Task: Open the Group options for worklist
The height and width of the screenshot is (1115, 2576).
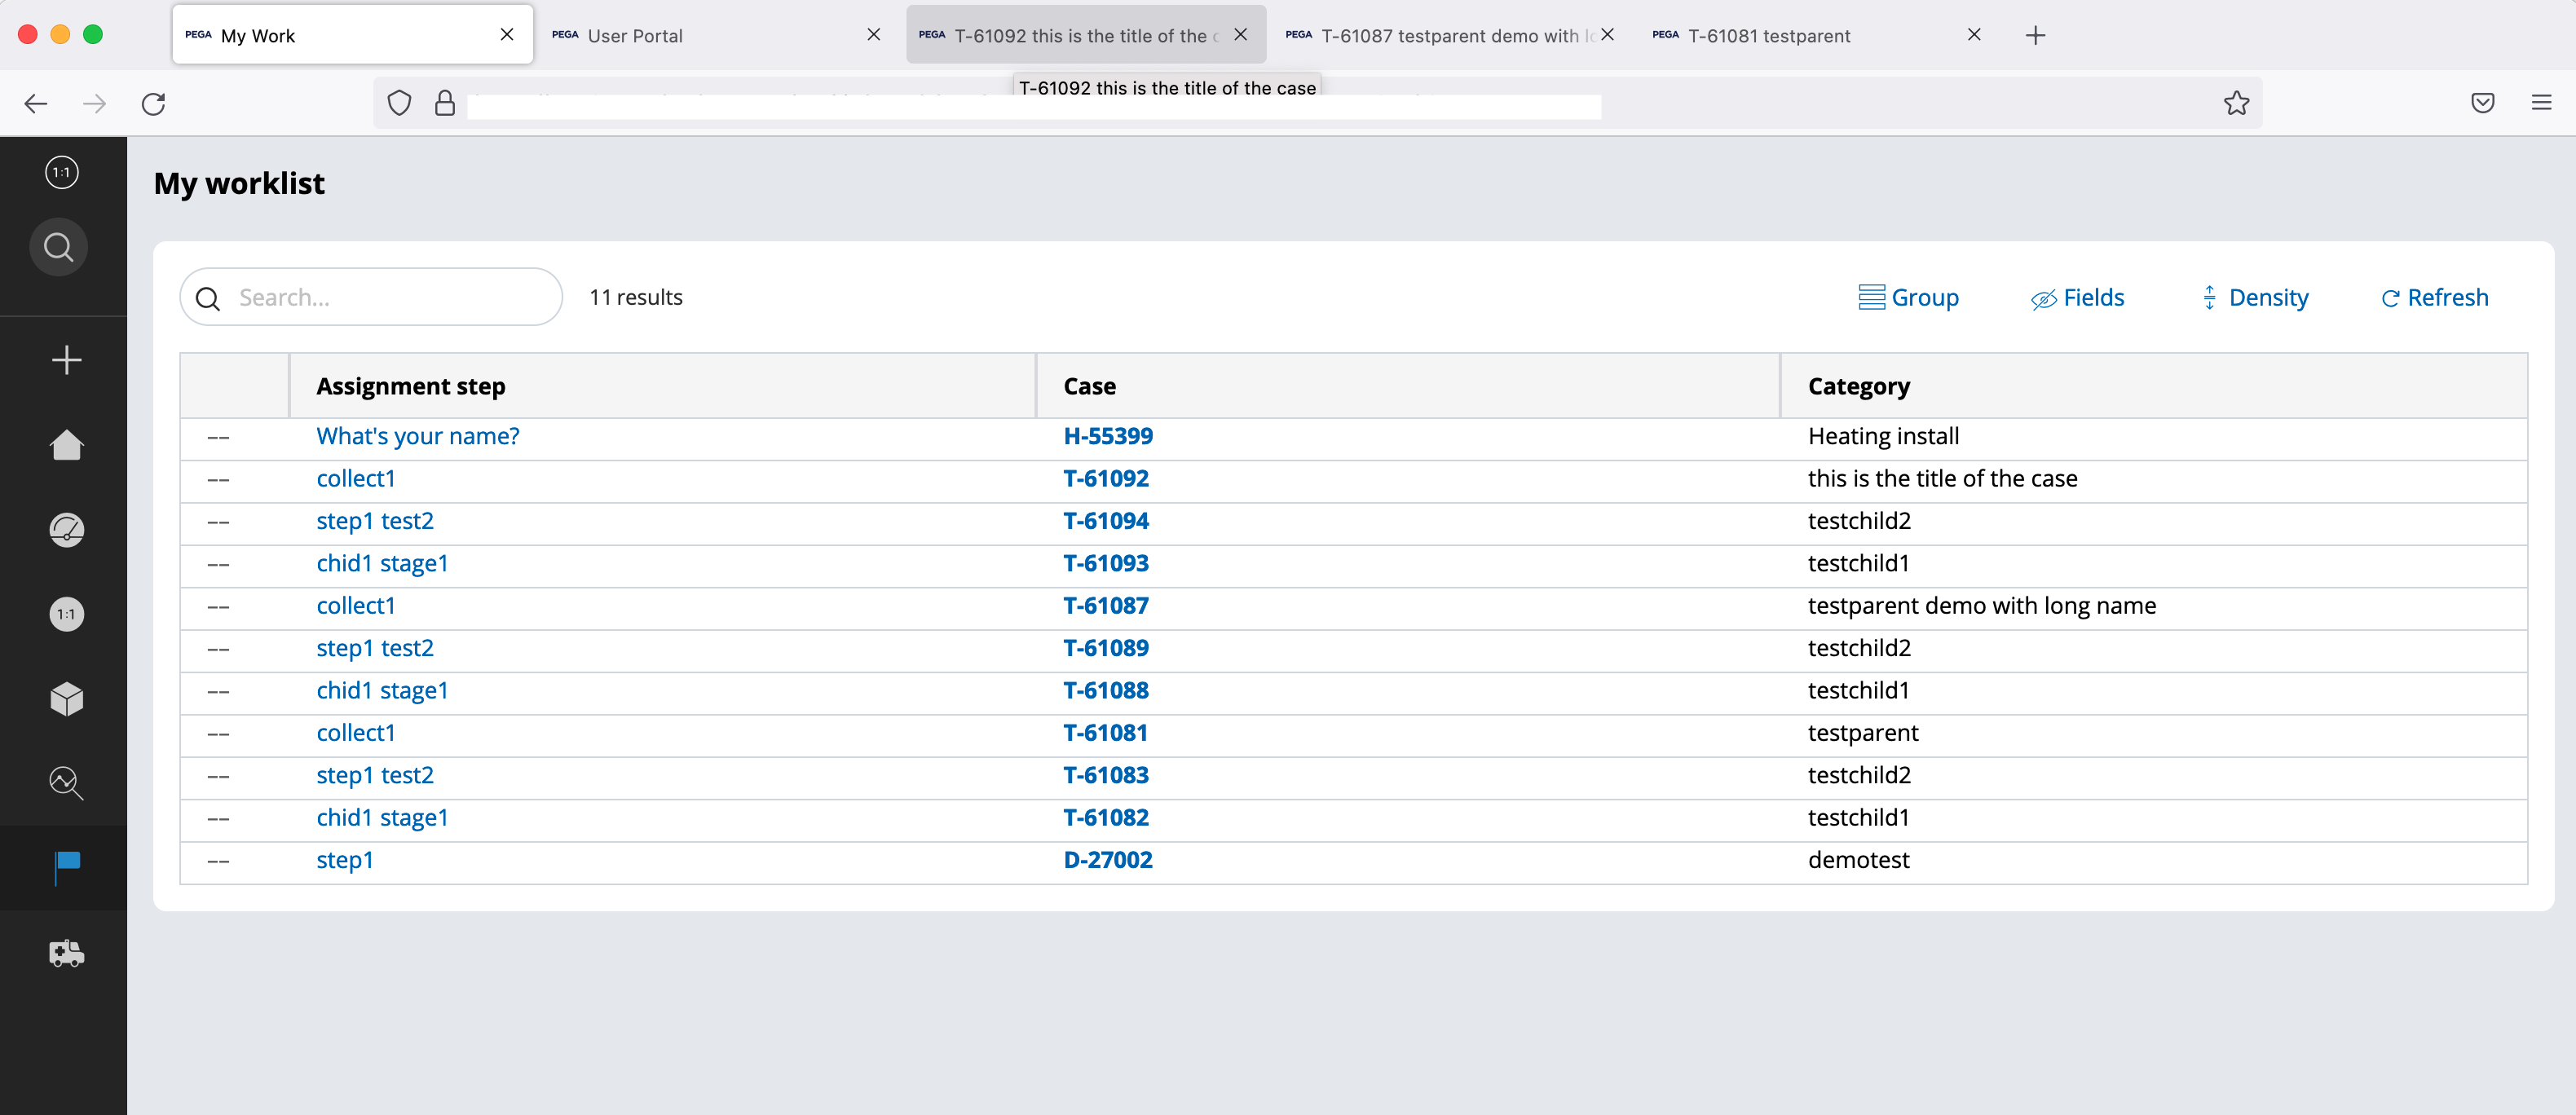Action: [1908, 298]
